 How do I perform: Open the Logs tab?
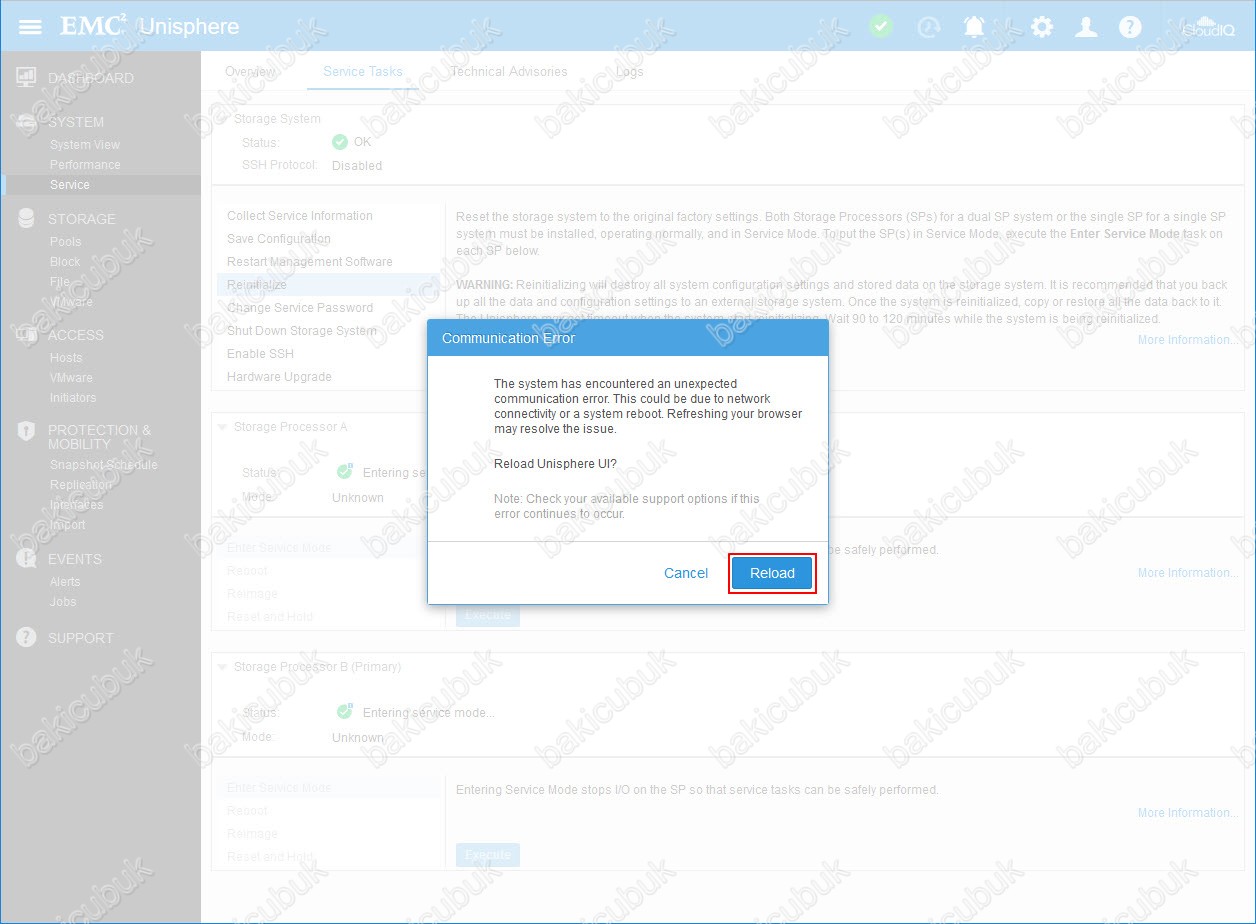point(629,72)
